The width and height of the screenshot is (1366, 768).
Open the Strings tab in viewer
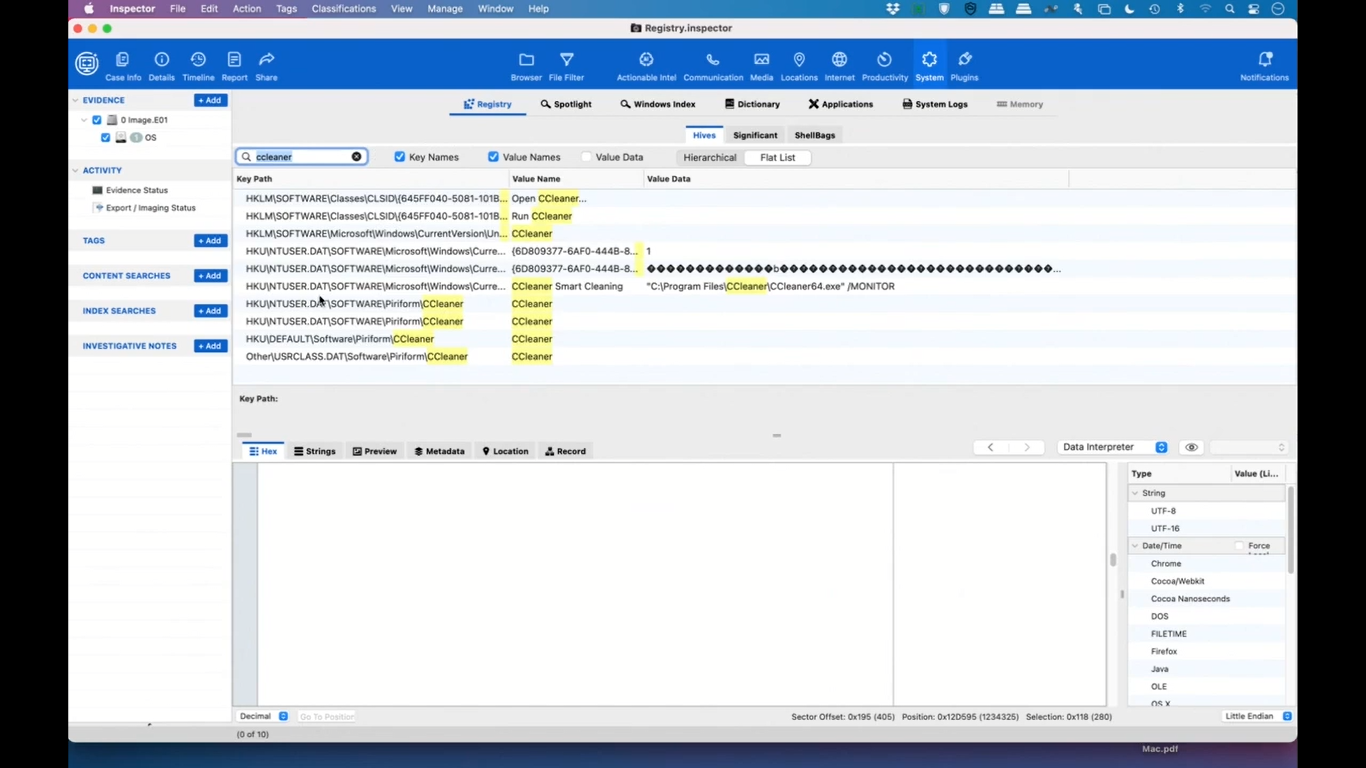point(315,451)
